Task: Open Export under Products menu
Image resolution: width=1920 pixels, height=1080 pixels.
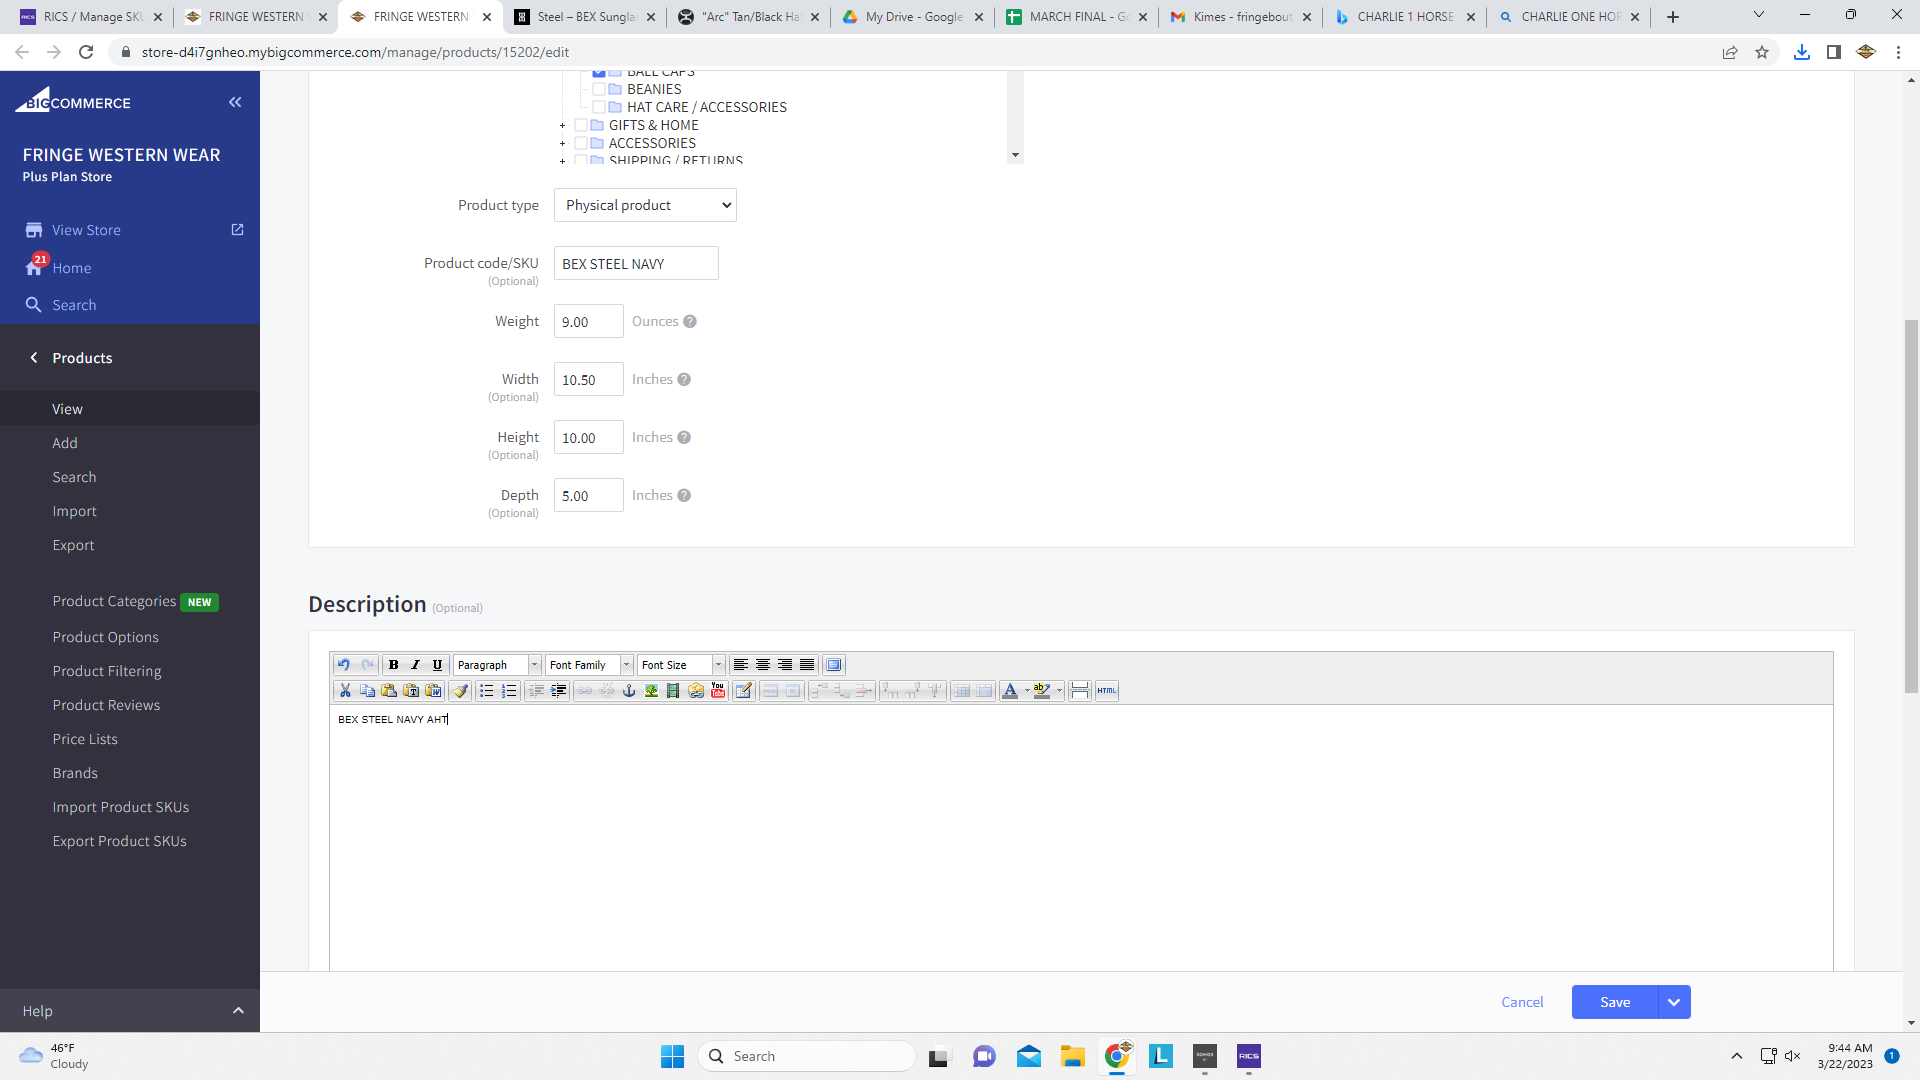Action: [x=73, y=545]
